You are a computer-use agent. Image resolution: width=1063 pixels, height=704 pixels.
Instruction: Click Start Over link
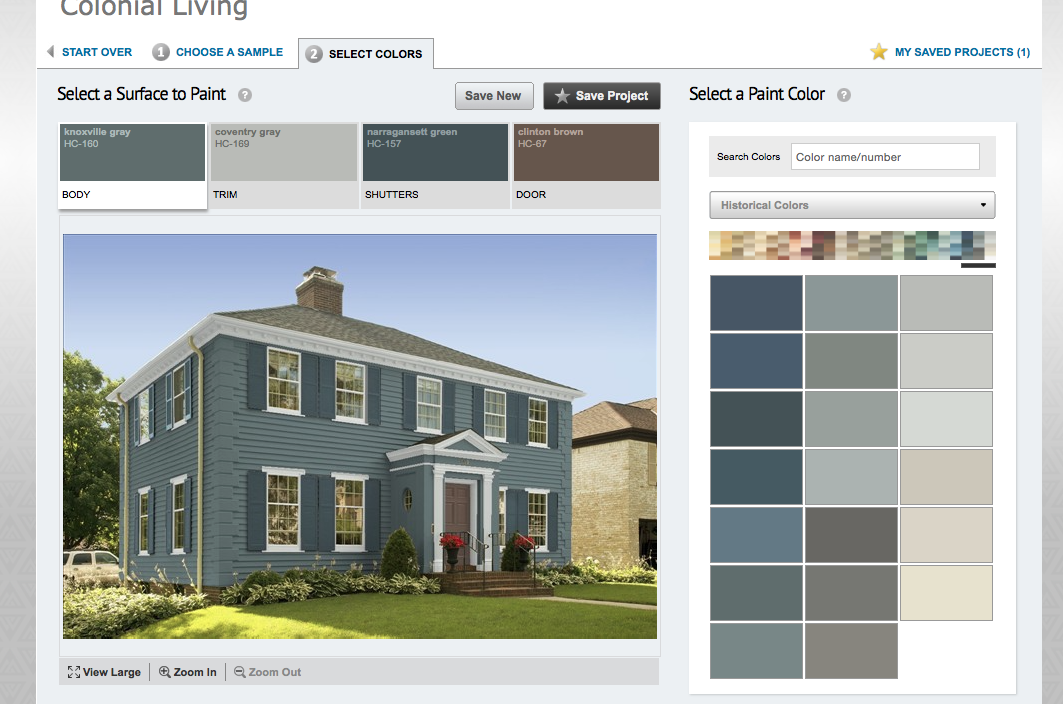pyautogui.click(x=97, y=52)
